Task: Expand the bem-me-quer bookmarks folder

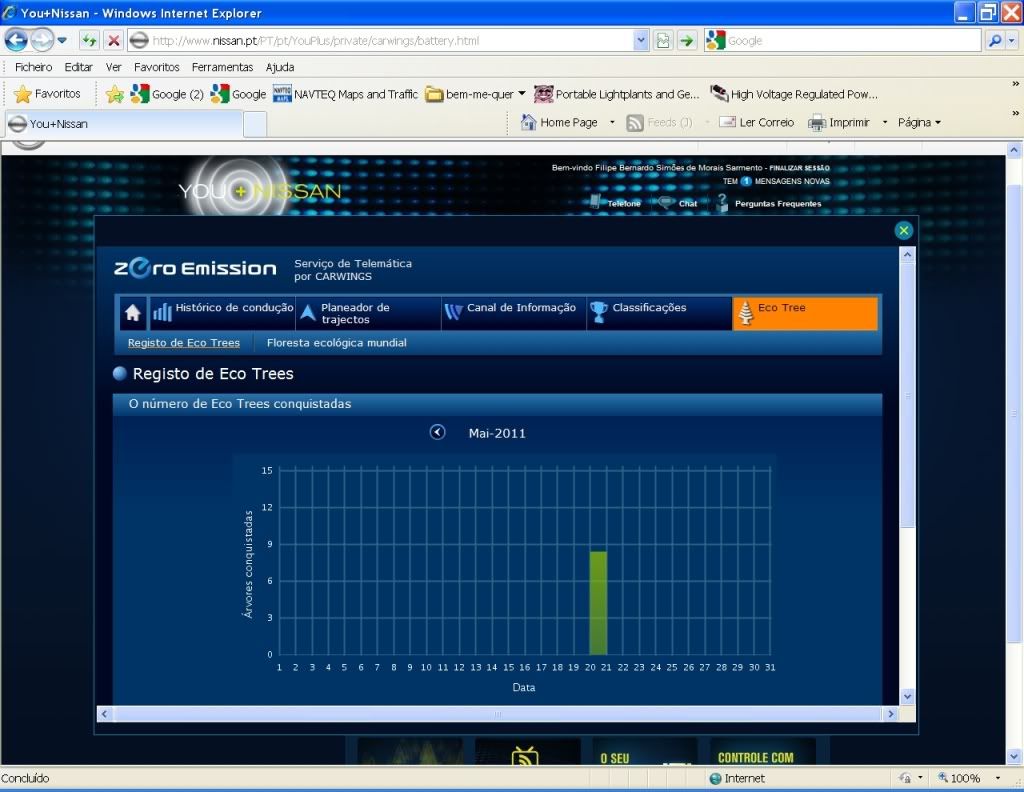Action: coord(475,94)
